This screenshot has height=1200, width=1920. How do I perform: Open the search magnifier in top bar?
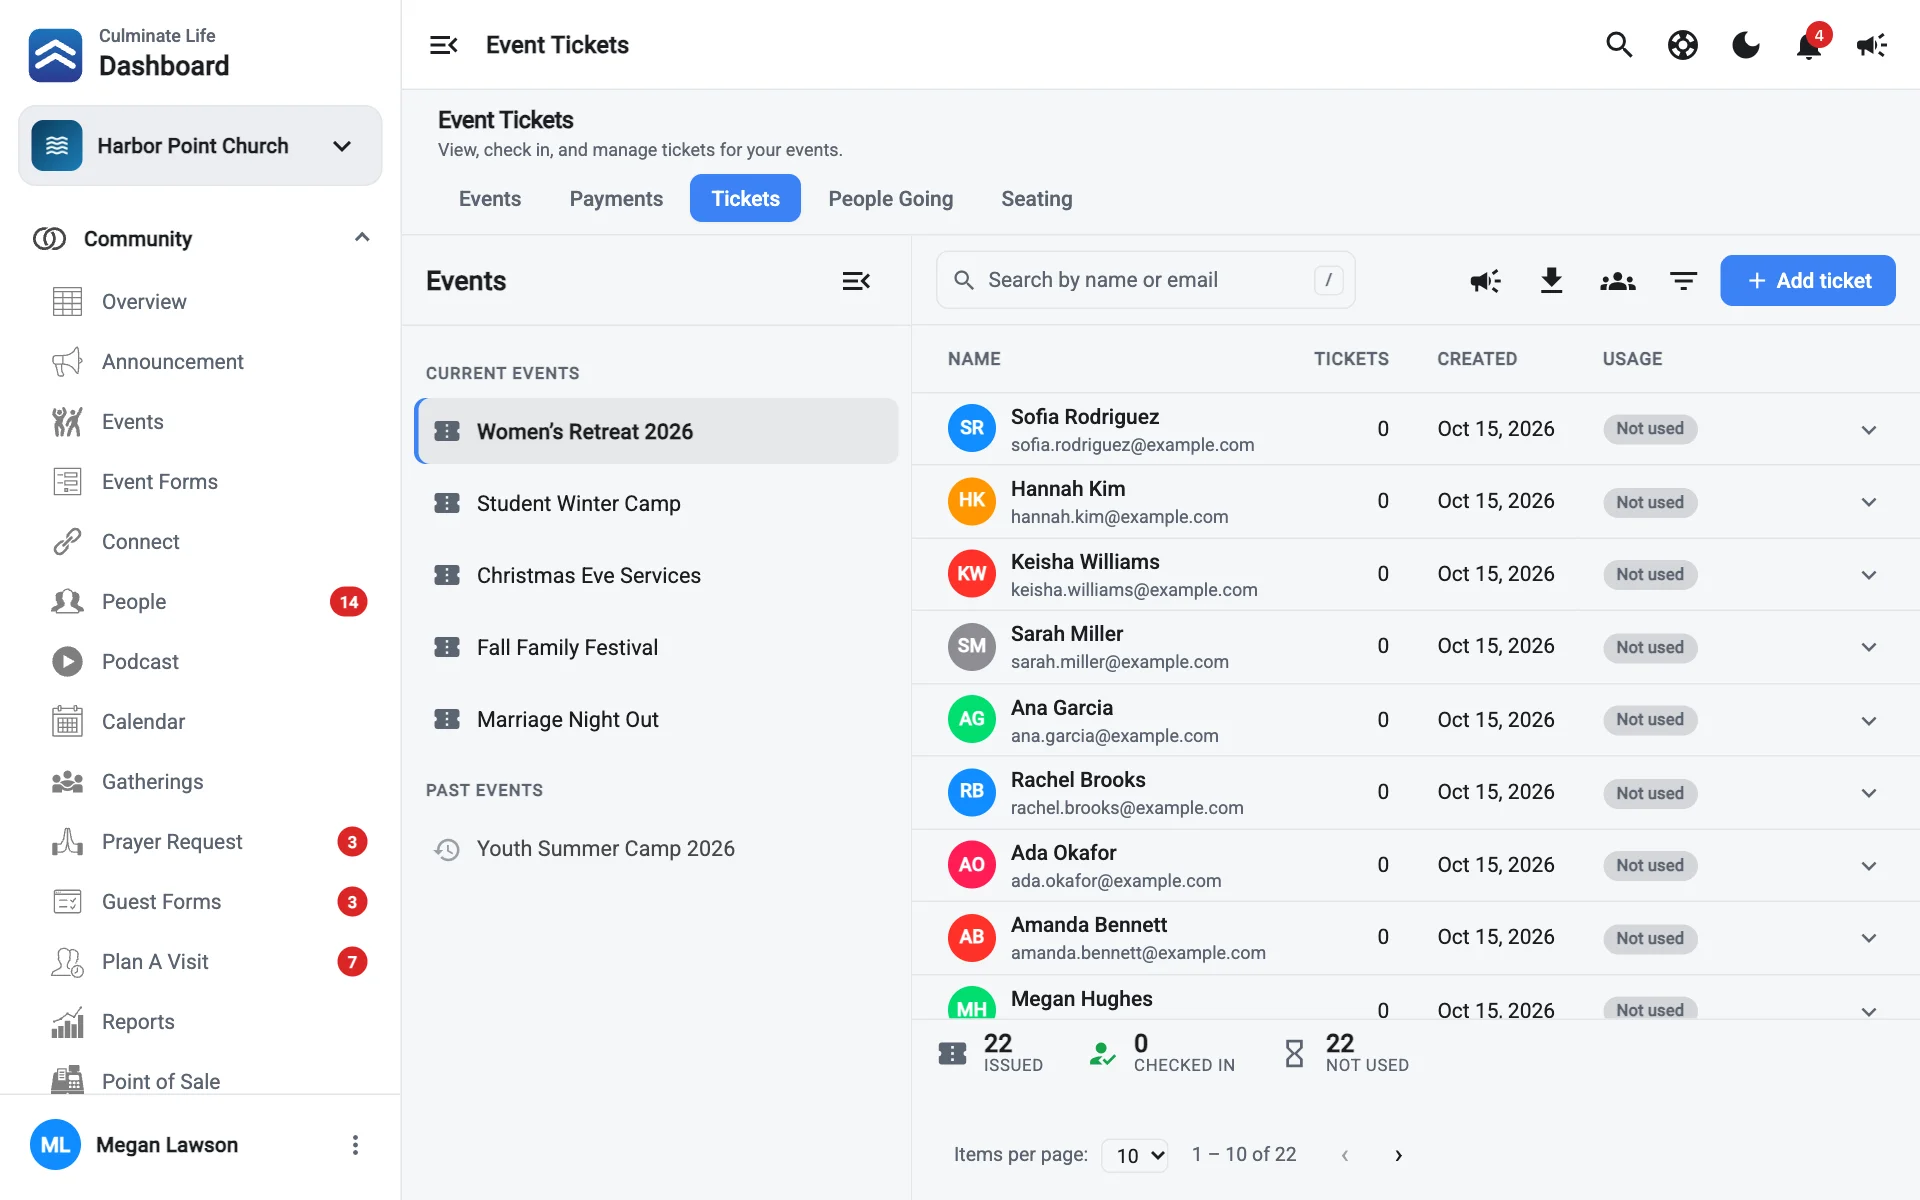tap(1619, 45)
